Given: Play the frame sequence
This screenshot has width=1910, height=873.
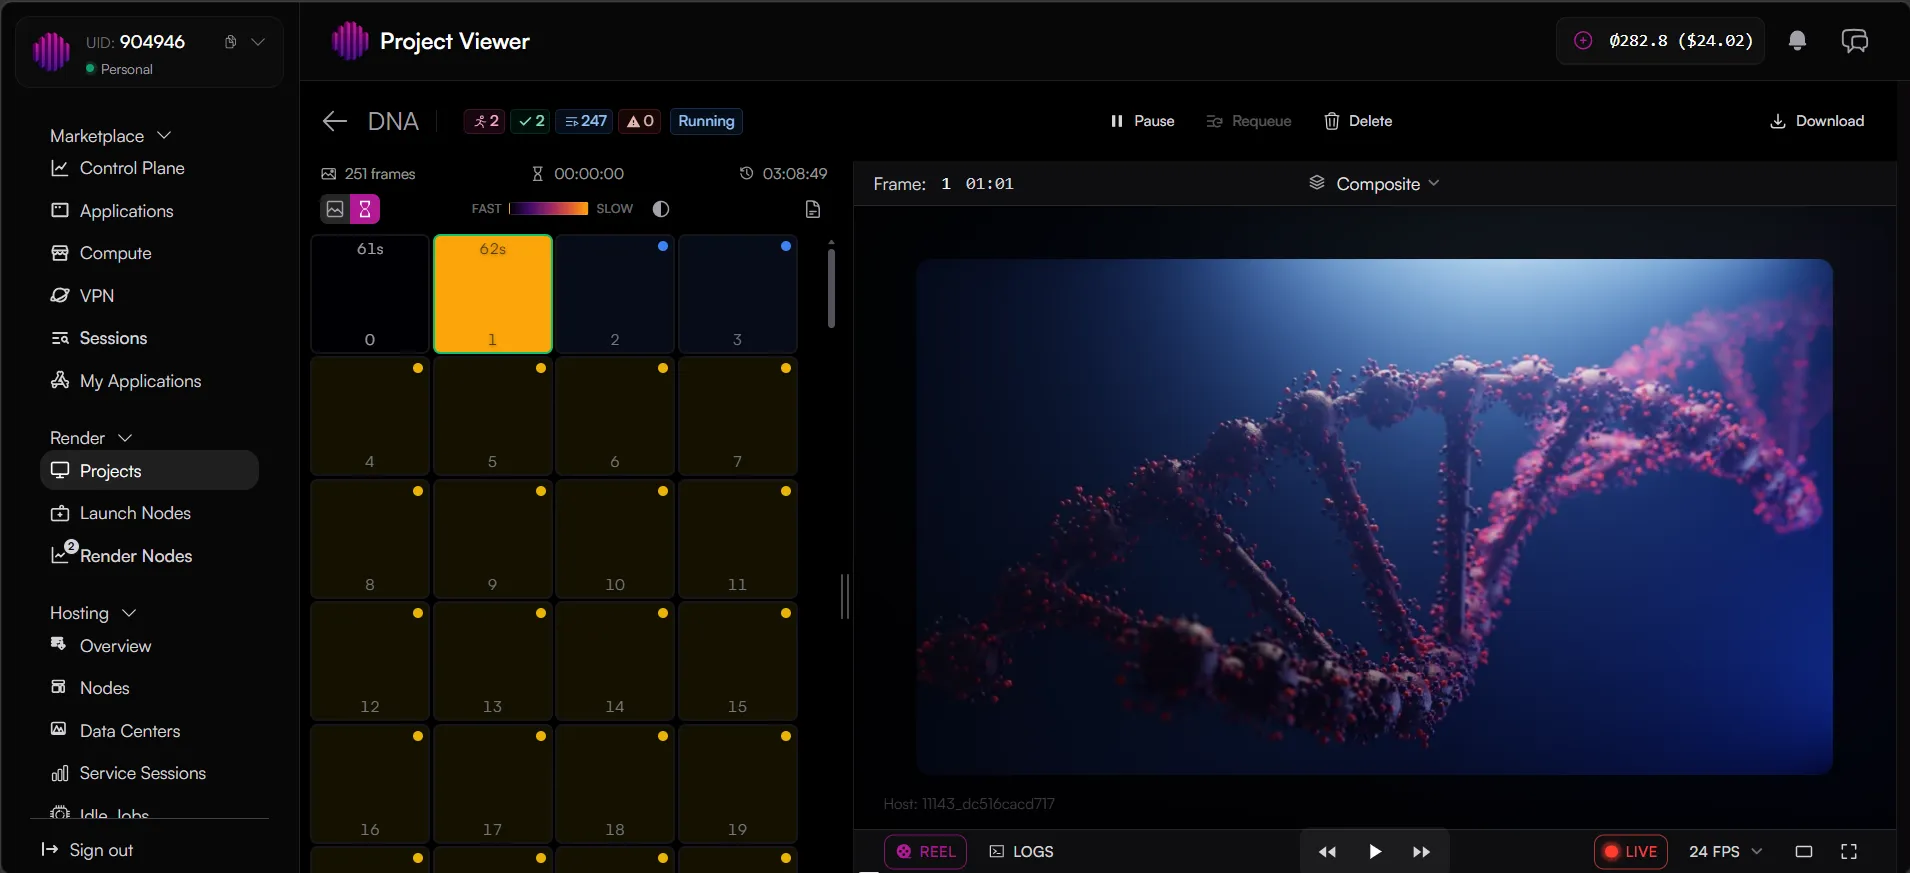Looking at the screenshot, I should coord(1375,852).
